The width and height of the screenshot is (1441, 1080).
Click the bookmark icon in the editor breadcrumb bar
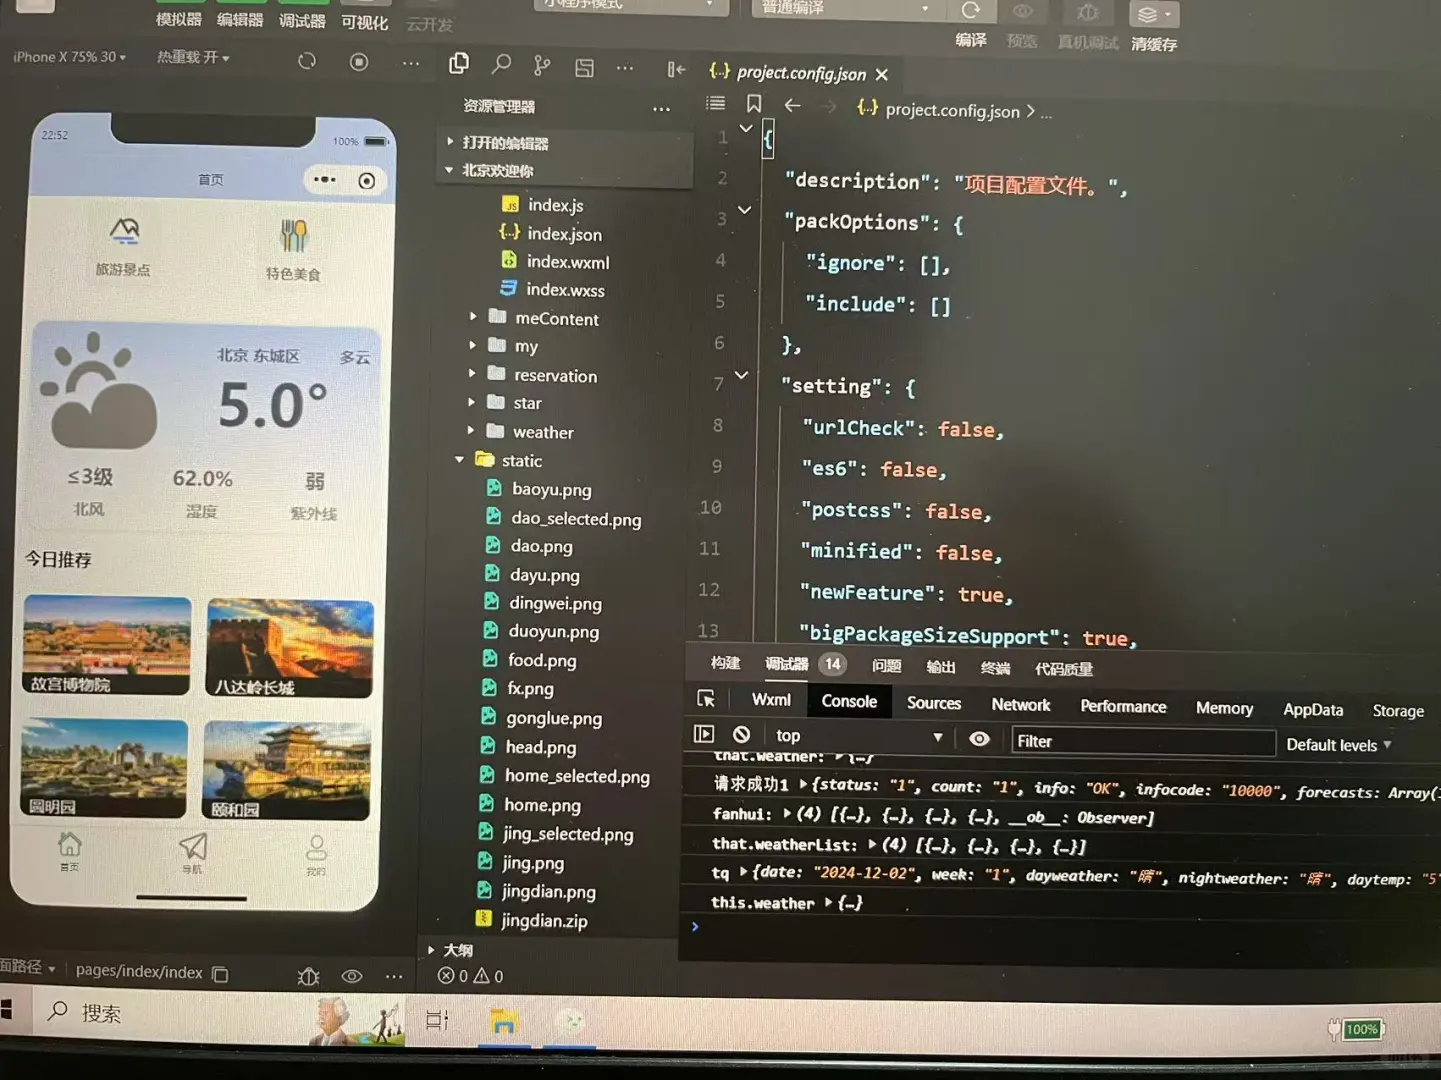click(x=754, y=103)
